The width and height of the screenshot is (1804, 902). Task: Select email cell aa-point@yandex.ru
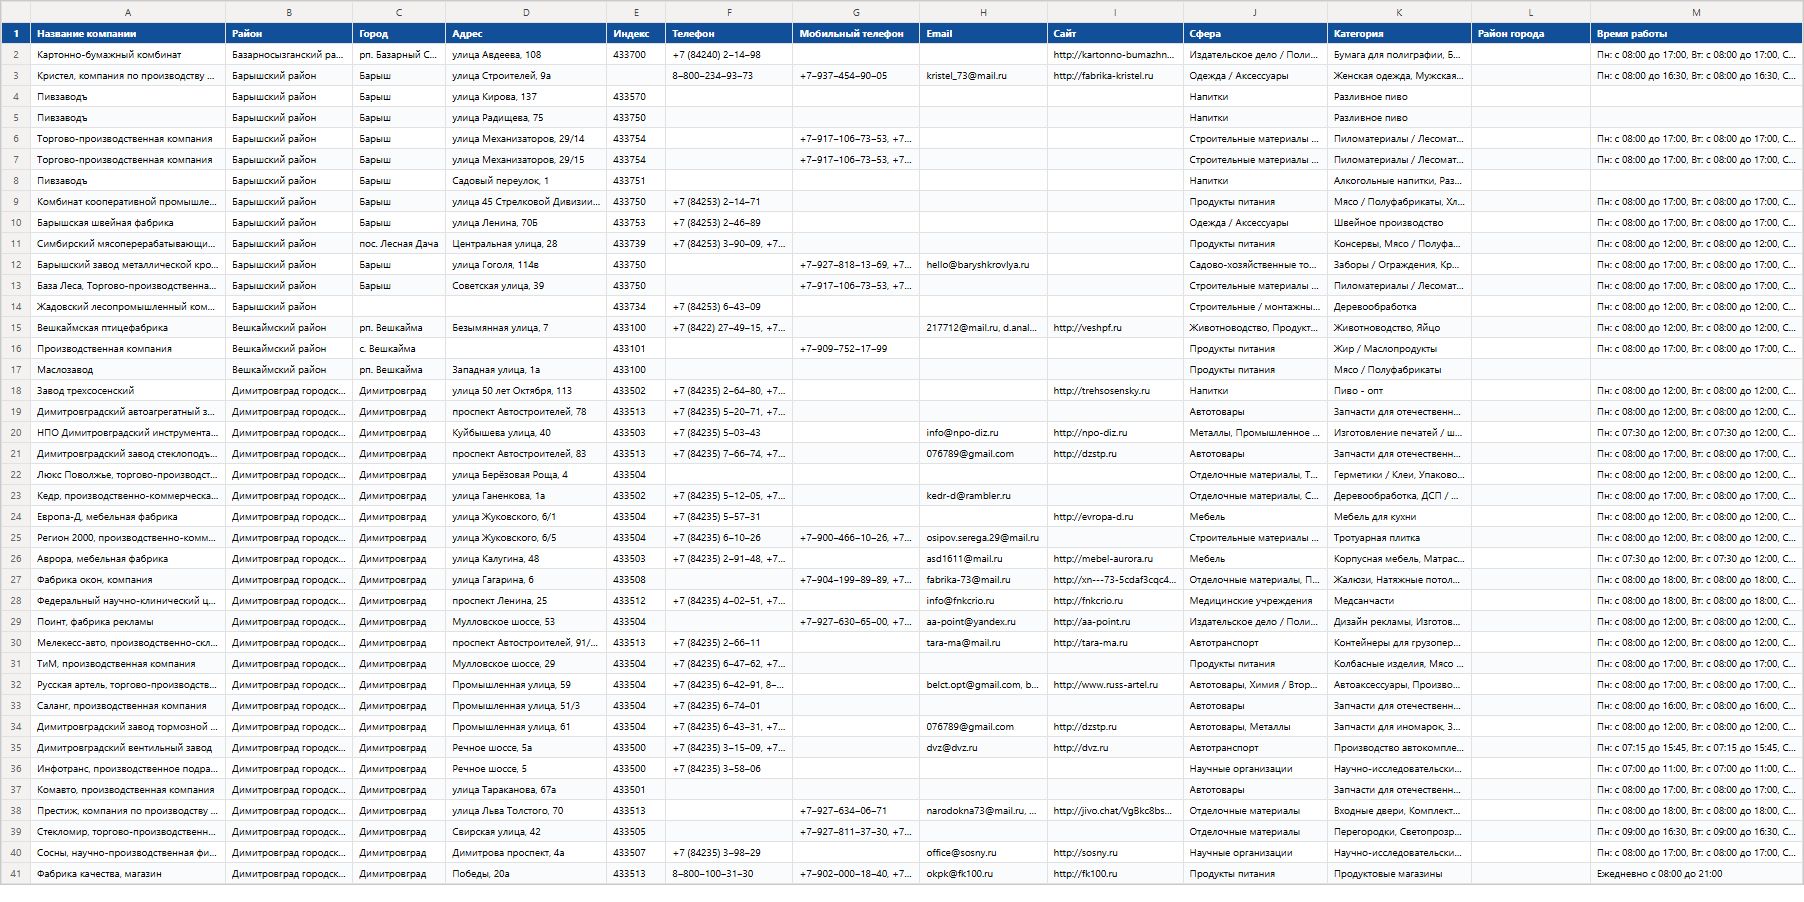[x=984, y=622]
